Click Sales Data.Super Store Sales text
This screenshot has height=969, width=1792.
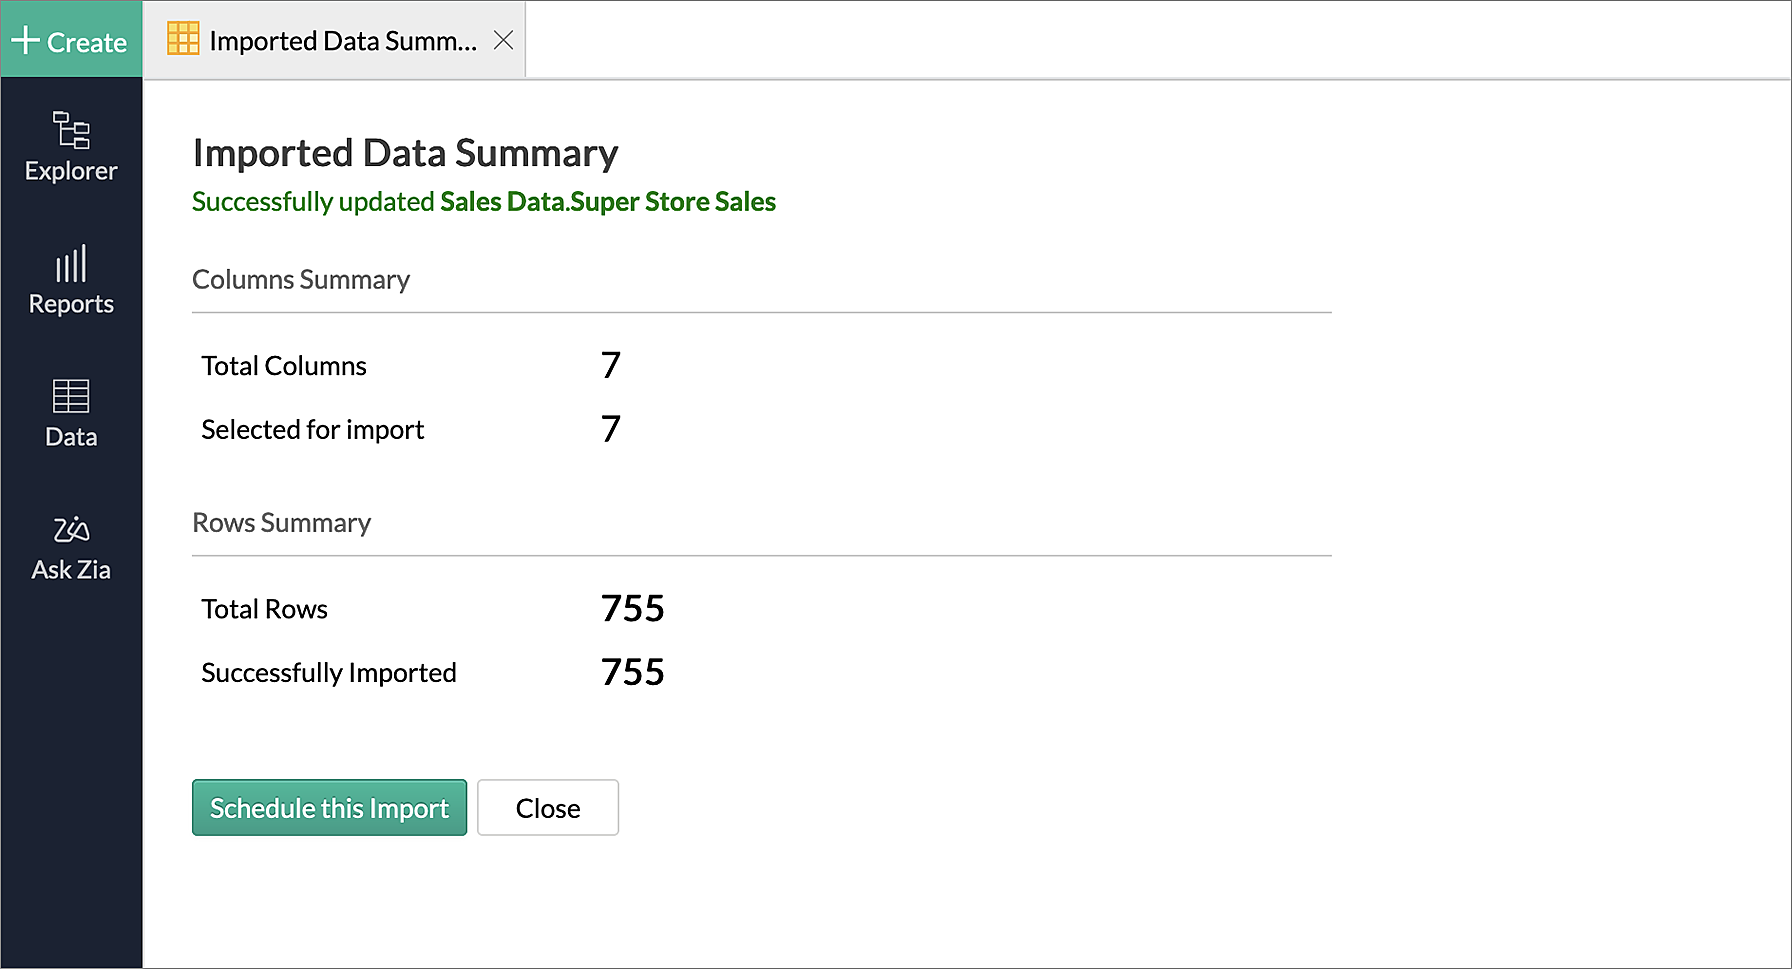pos(607,202)
